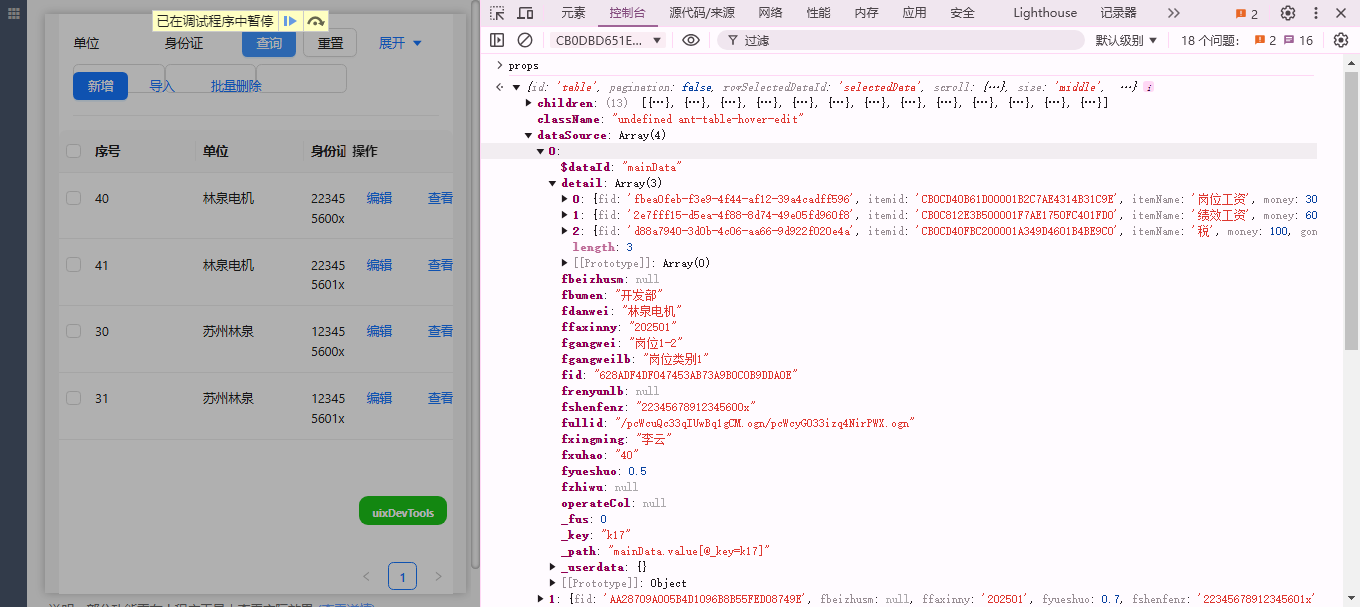1360x607 pixels.
Task: Open the 安全 tab
Action: tap(962, 13)
